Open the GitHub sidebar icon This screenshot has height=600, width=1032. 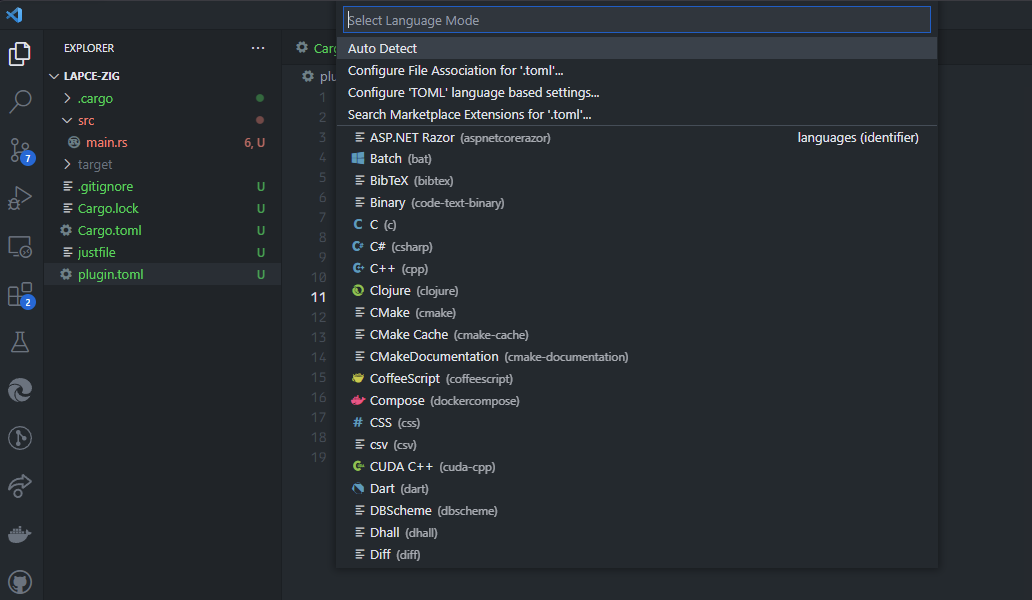(x=21, y=581)
